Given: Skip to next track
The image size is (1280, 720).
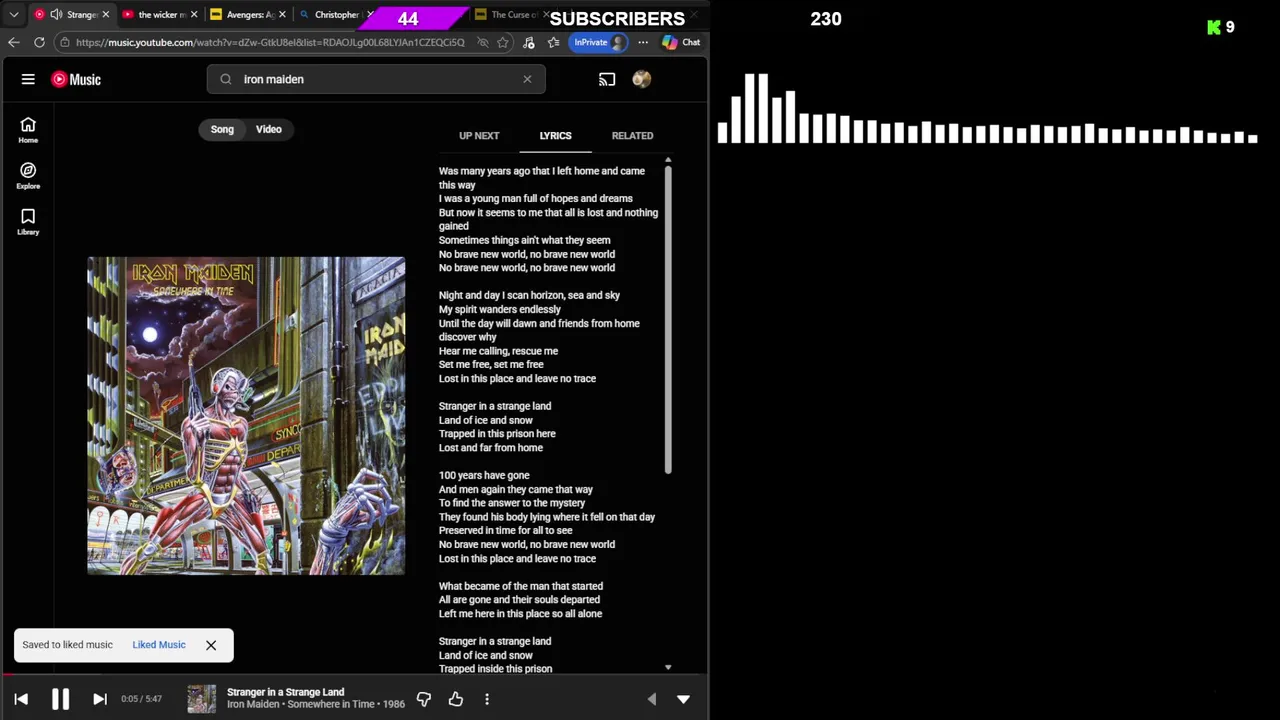Looking at the screenshot, I should click(100, 699).
